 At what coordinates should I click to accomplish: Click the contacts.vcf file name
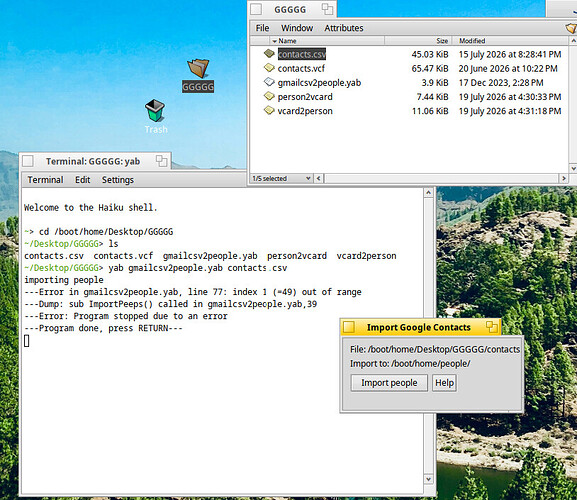pyautogui.click(x=301, y=68)
